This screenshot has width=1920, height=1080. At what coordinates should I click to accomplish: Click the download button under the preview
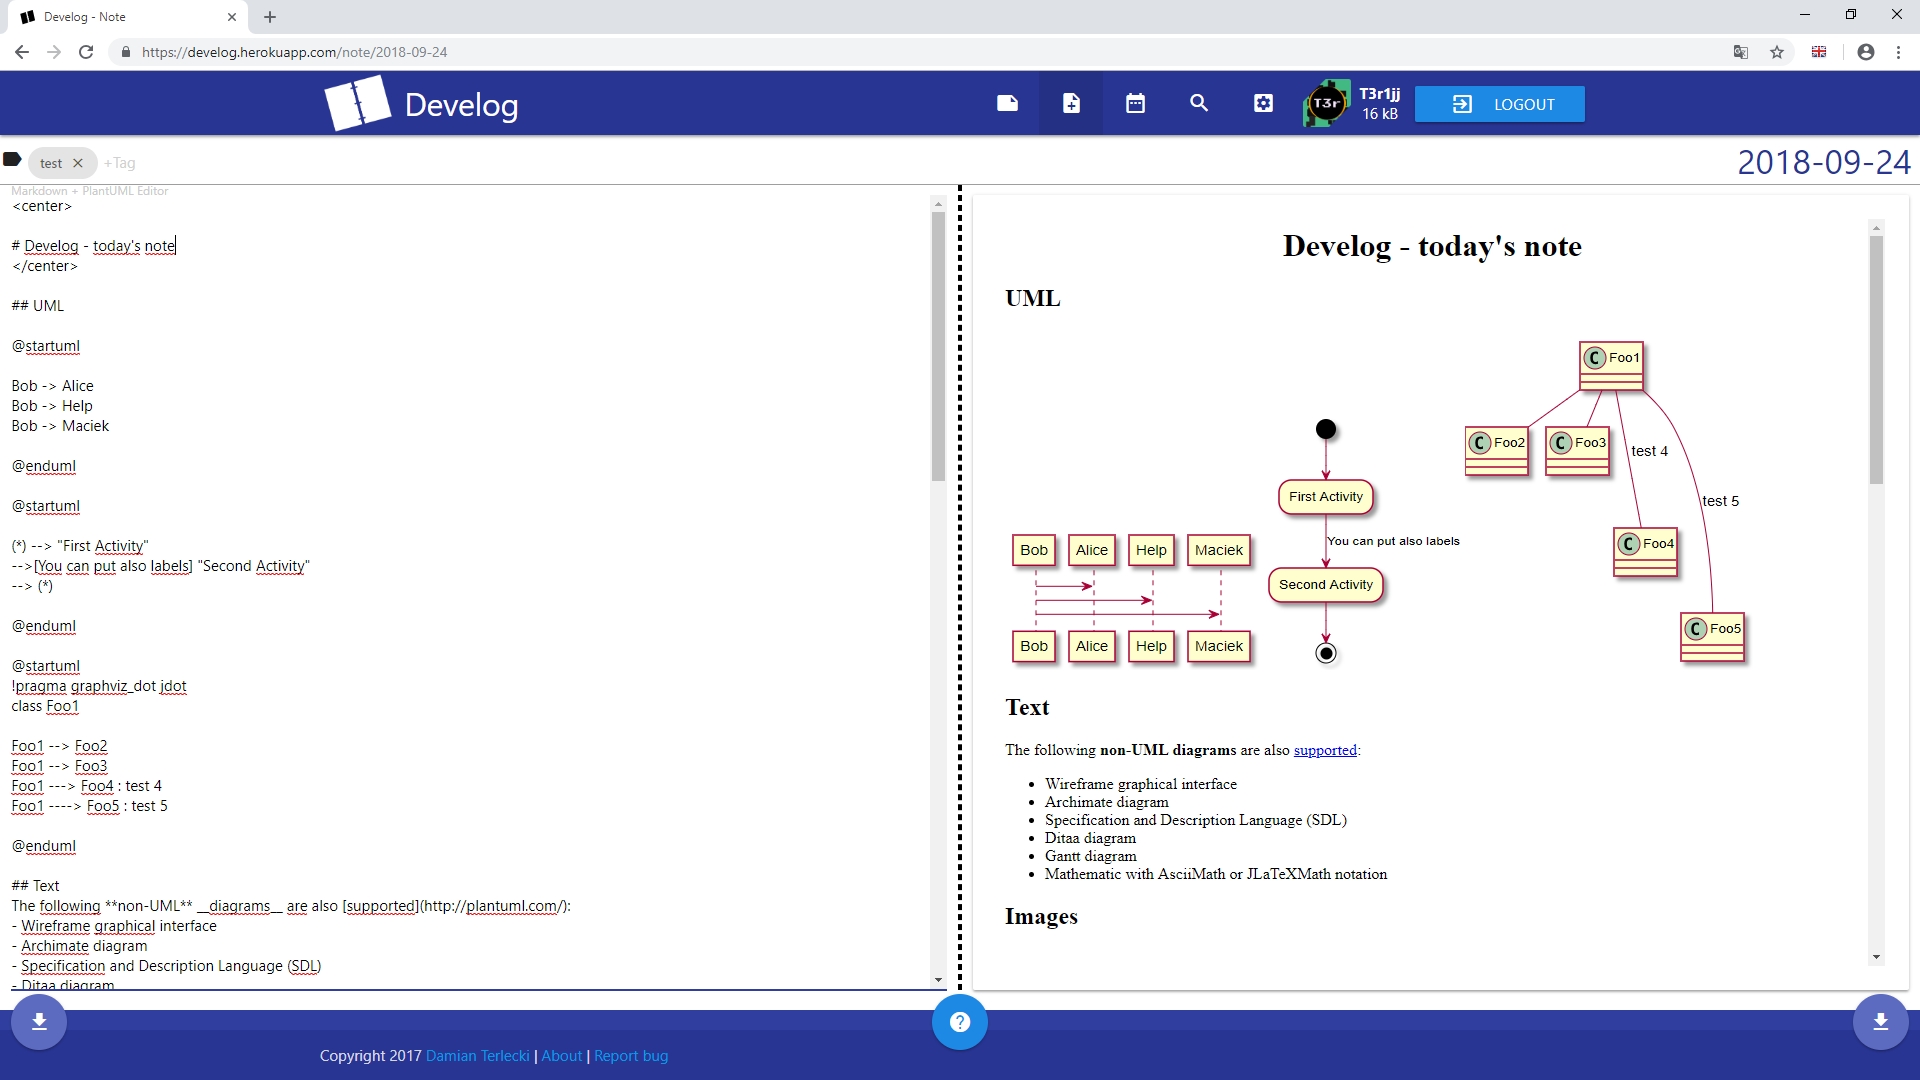[x=1880, y=1021]
